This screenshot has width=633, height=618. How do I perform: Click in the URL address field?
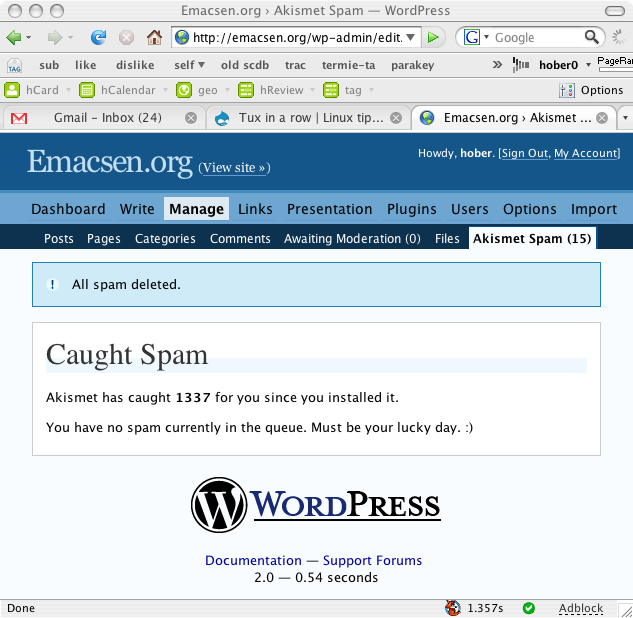click(298, 38)
